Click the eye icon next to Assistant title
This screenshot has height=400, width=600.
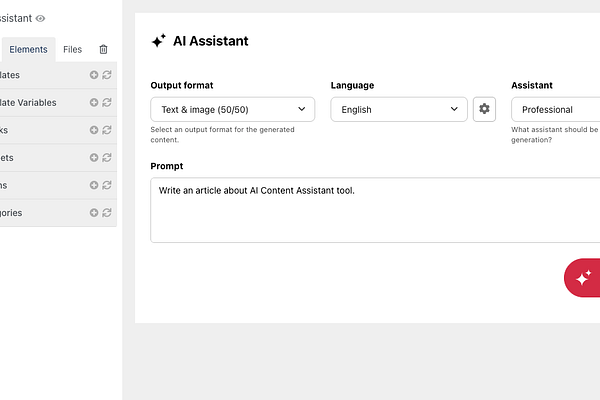[40, 18]
